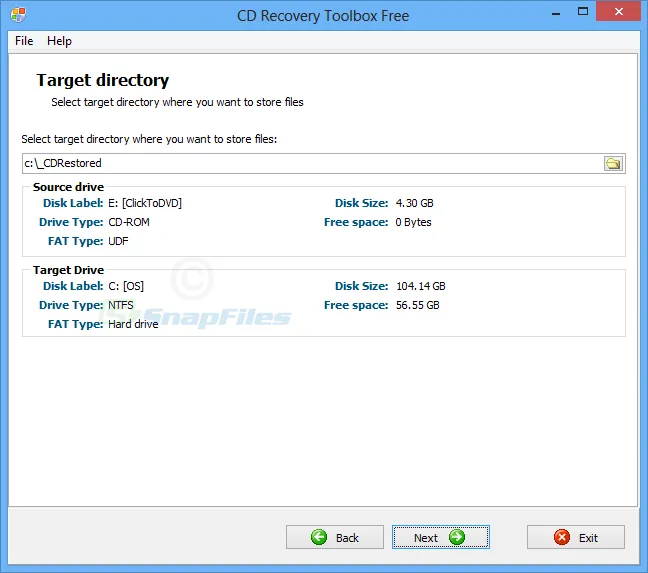
Task: Go to previous step with Back button
Action: (x=335, y=537)
